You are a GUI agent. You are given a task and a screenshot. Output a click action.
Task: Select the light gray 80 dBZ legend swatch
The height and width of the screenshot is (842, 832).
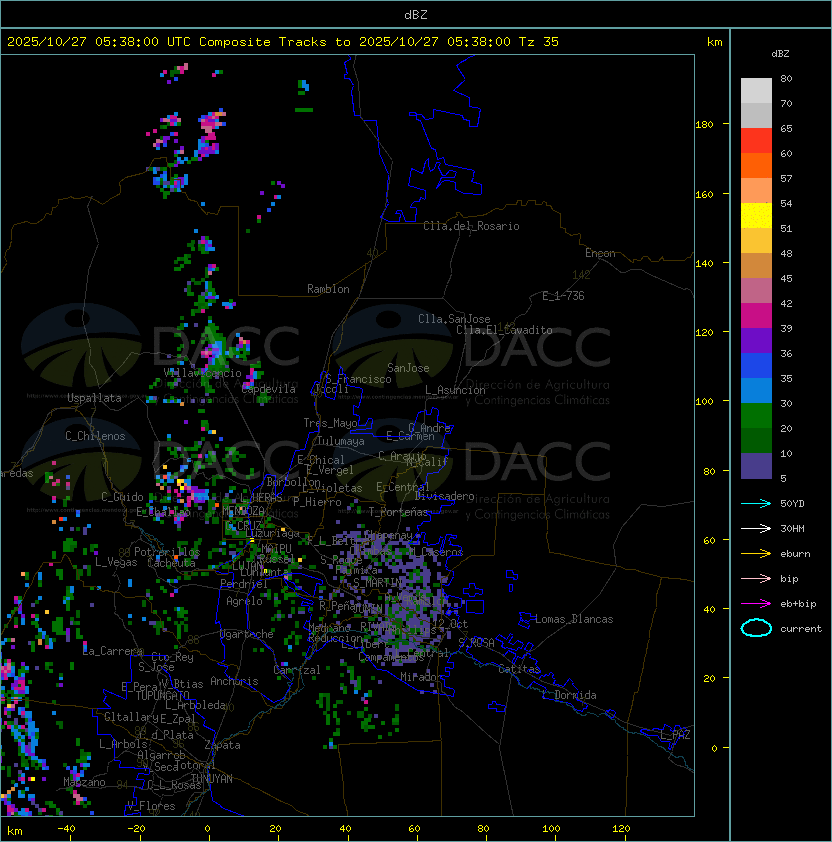coord(756,91)
